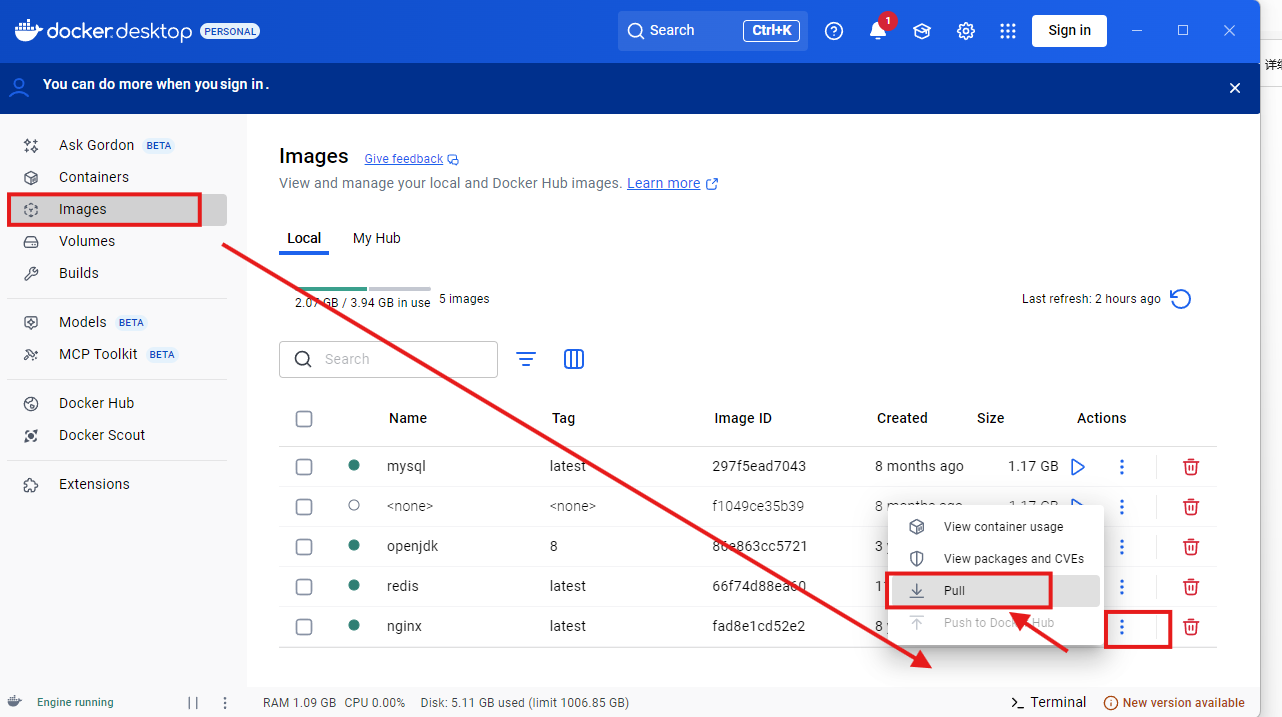
Task: Choose View container usage menu item
Action: point(995,527)
